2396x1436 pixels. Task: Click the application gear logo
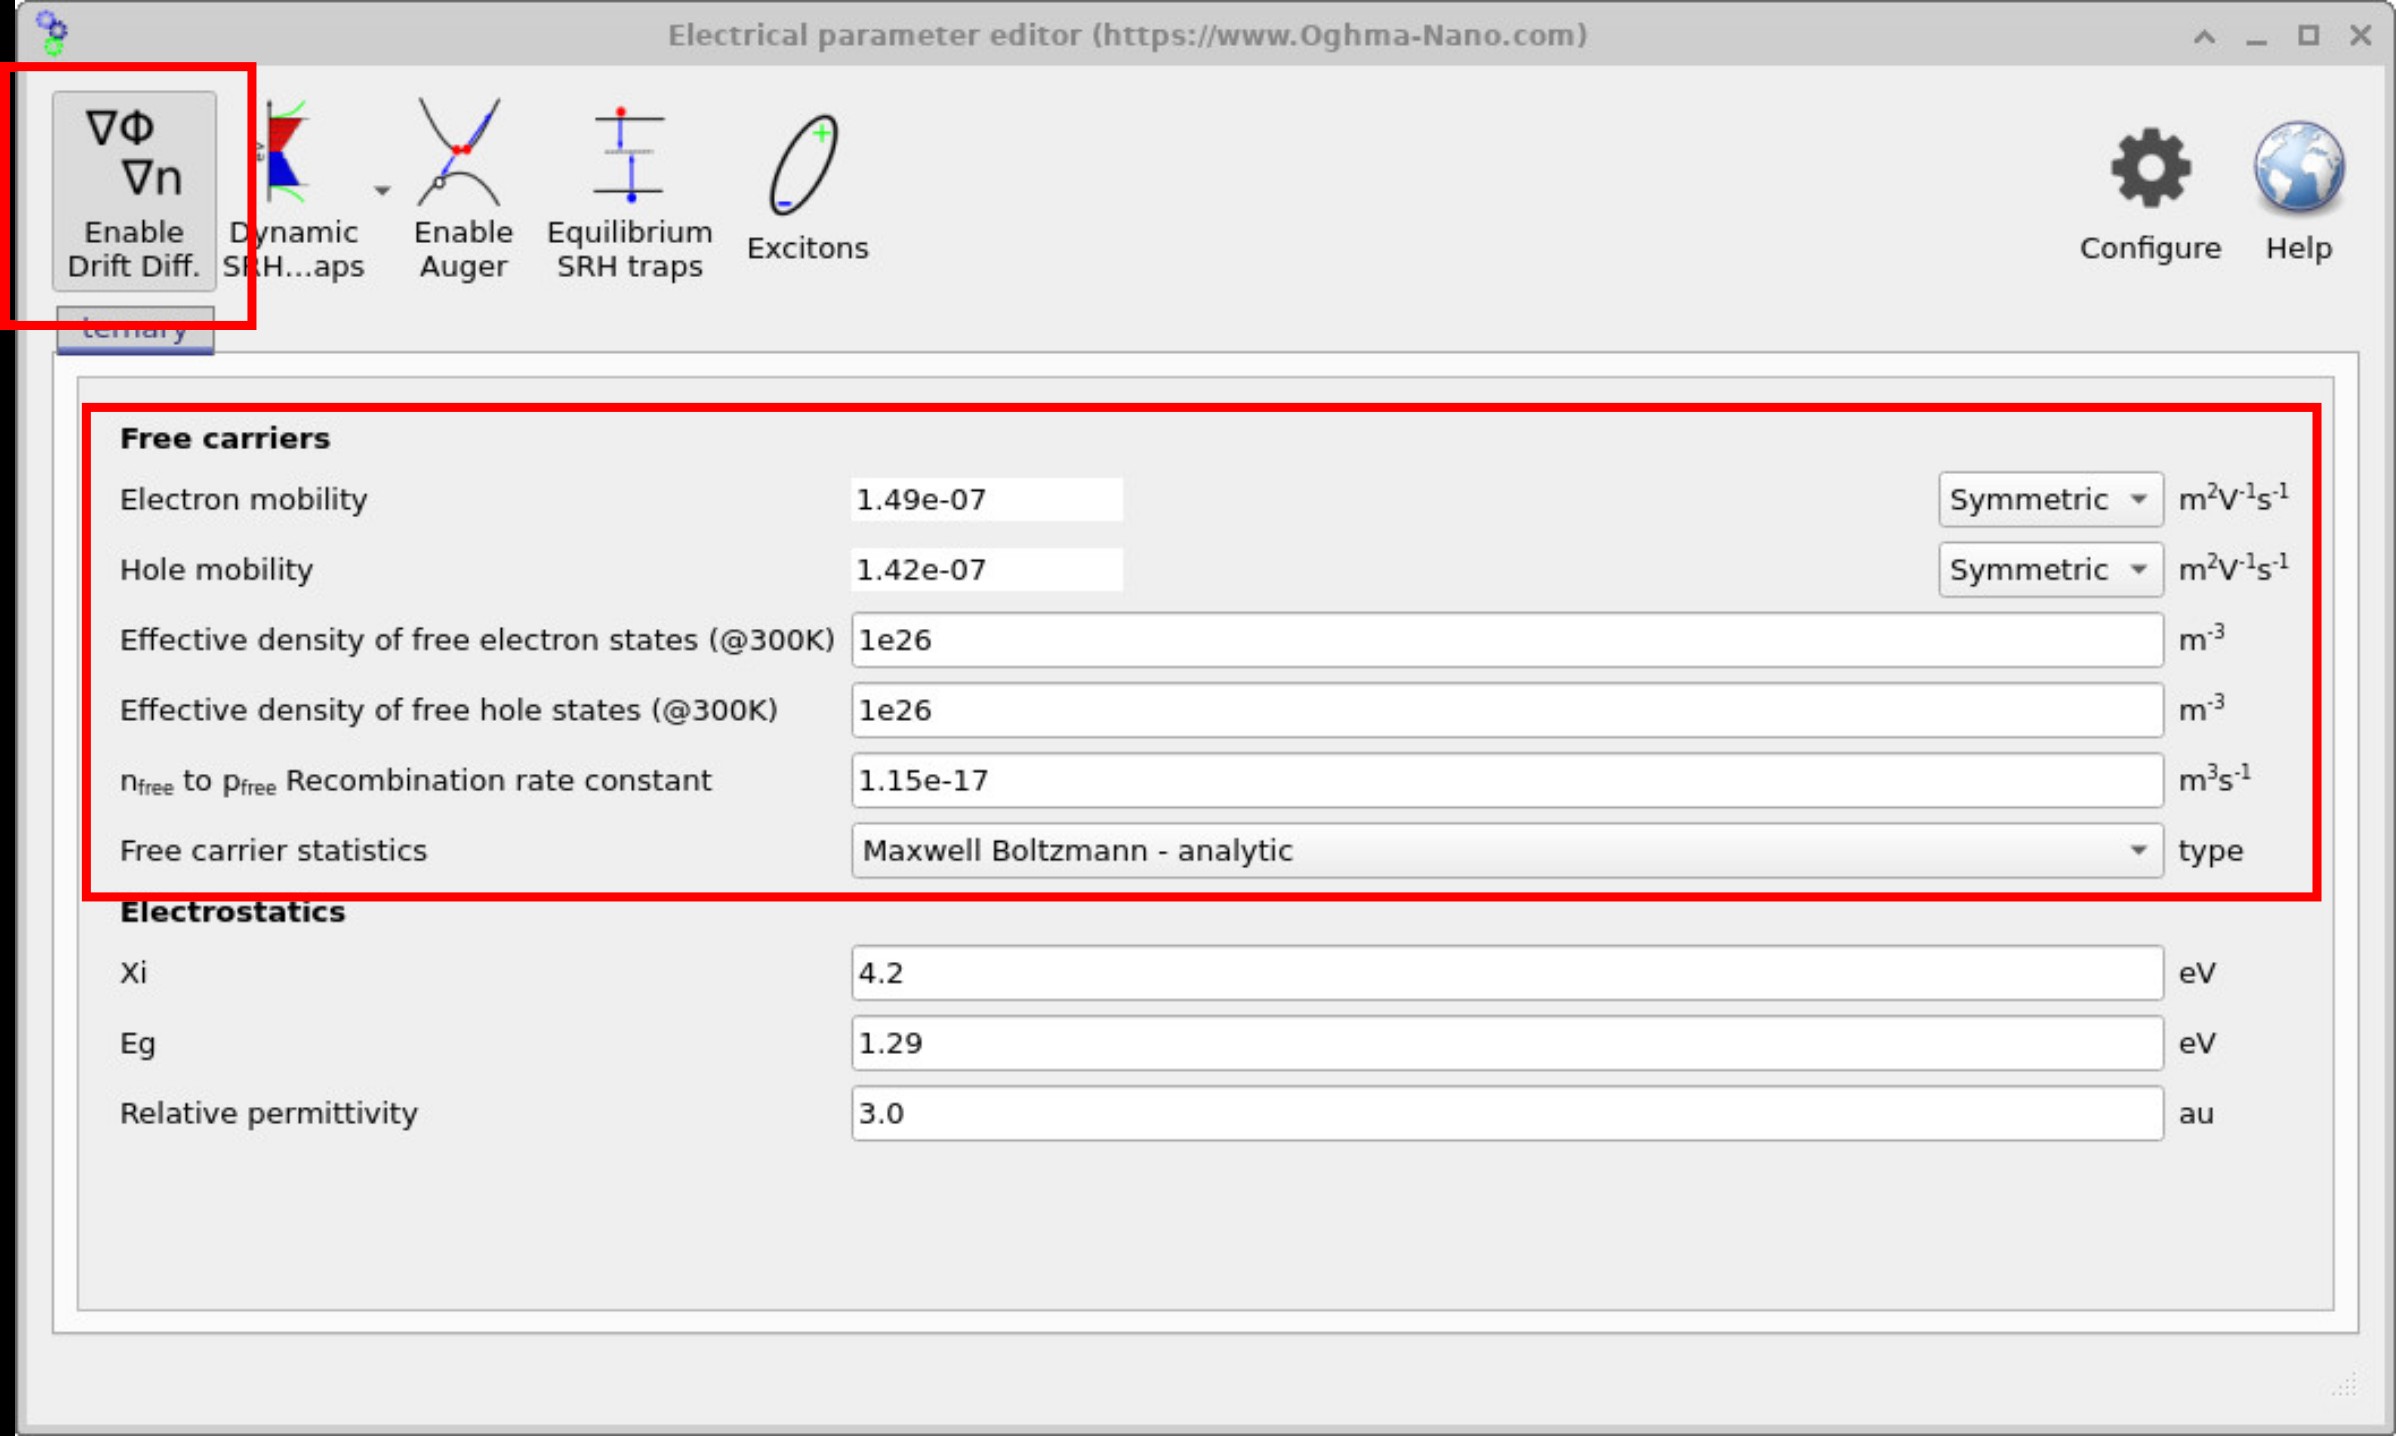[52, 35]
